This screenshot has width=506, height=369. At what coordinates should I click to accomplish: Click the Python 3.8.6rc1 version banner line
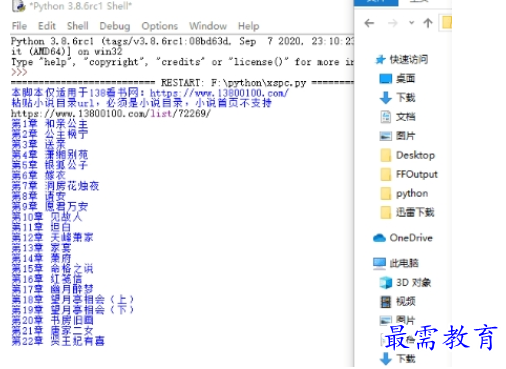coord(182,41)
